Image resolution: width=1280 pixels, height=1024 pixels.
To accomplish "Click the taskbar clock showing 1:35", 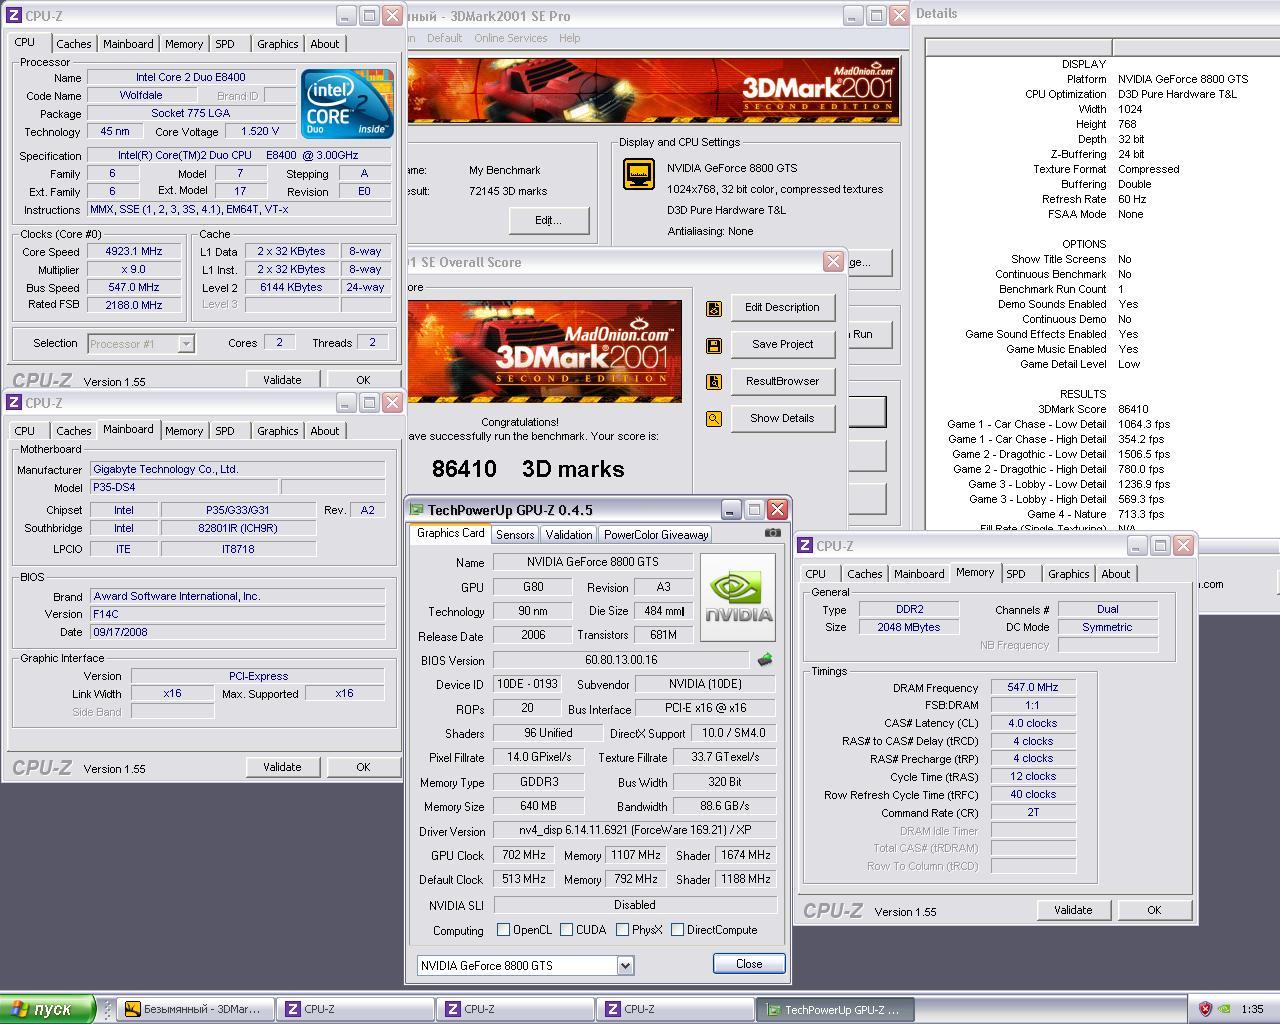I will coord(1252,1009).
